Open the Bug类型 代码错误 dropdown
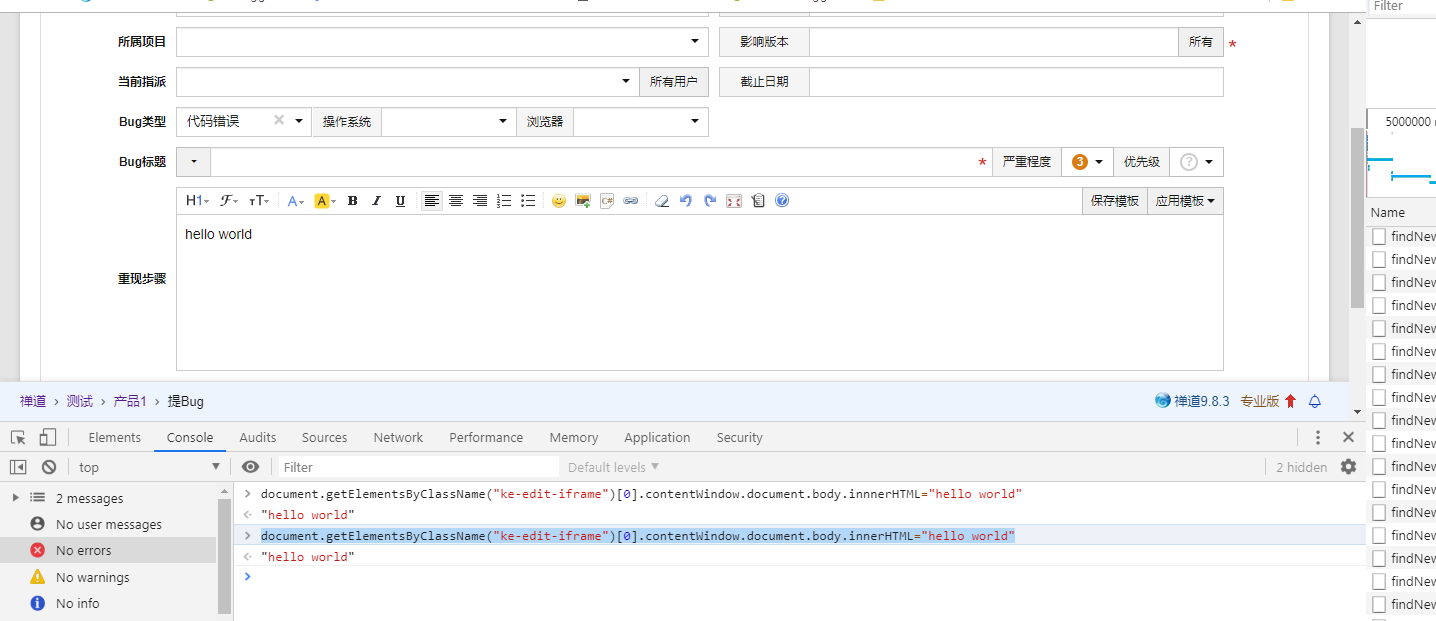 coord(244,122)
